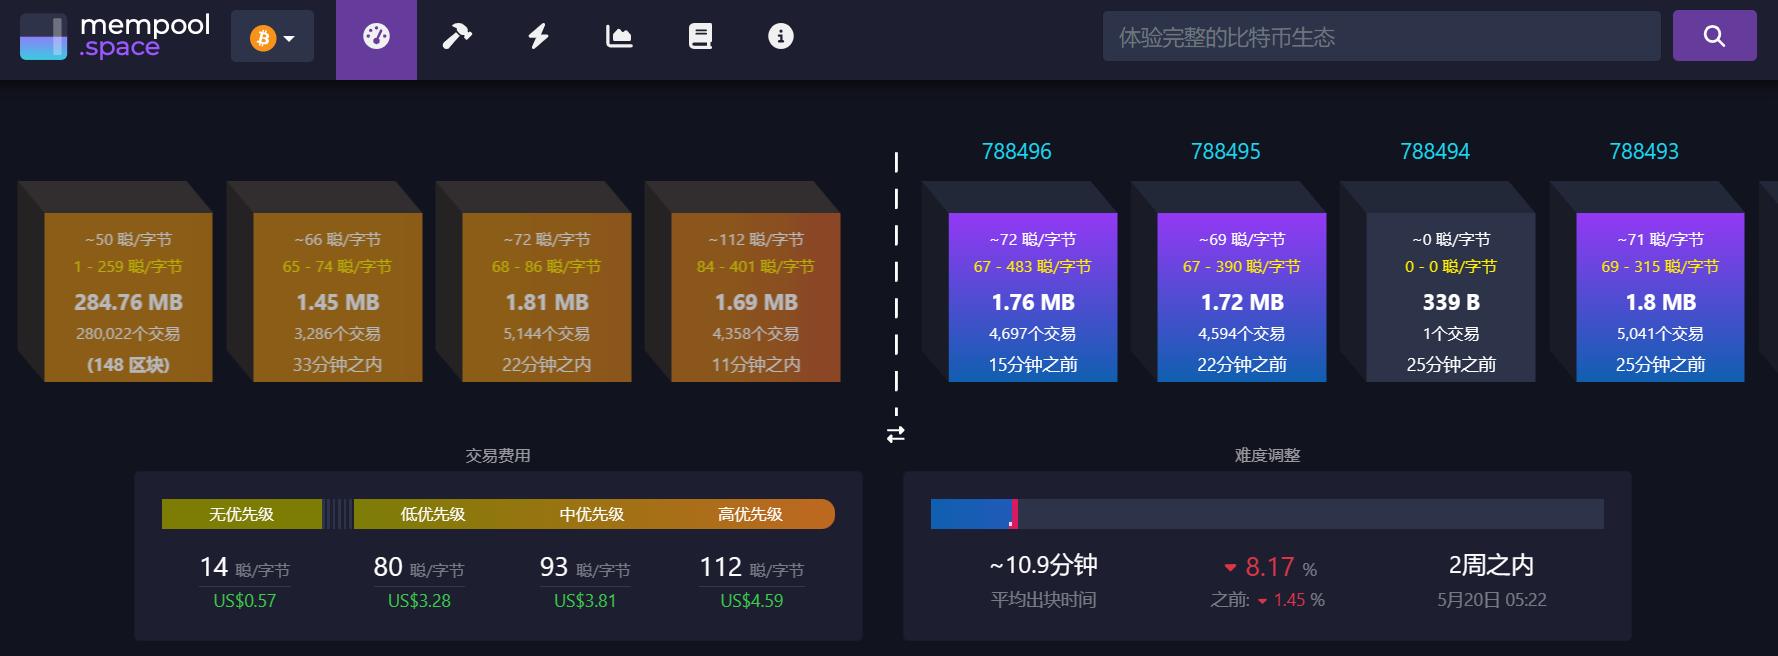1778x656 pixels.
Task: Focus the Bitcoin explorer search field
Action: pyautogui.click(x=1380, y=37)
